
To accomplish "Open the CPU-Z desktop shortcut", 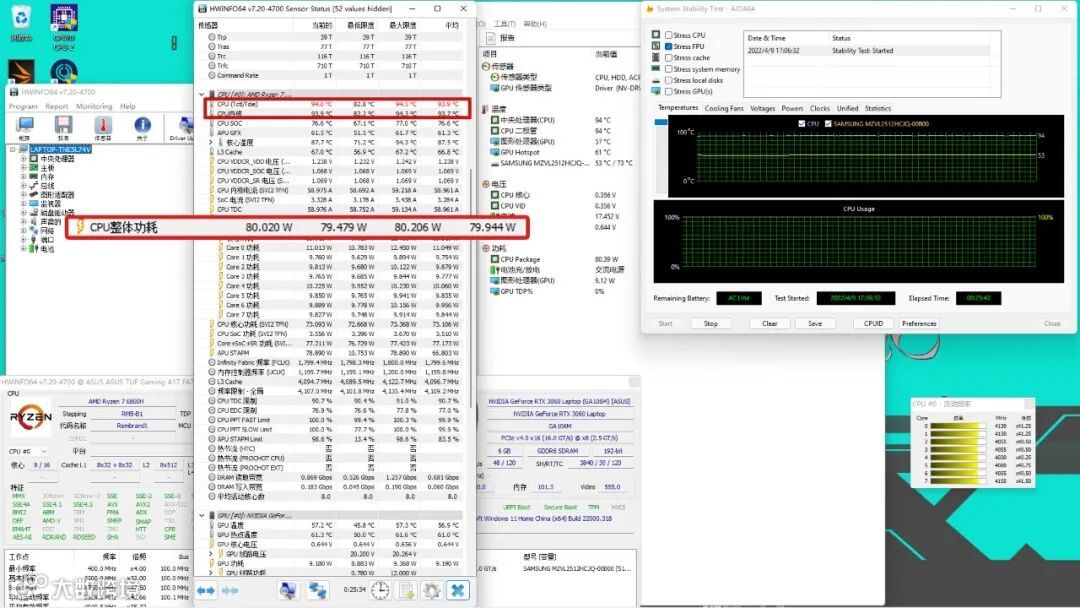I will (x=63, y=26).
